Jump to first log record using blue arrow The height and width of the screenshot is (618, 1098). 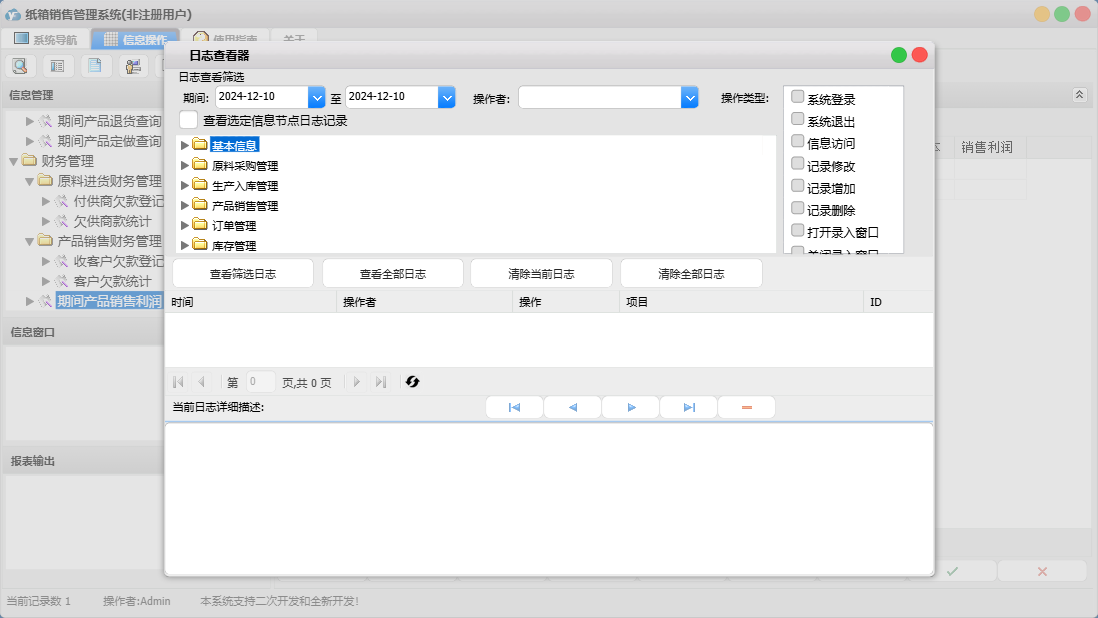514,408
